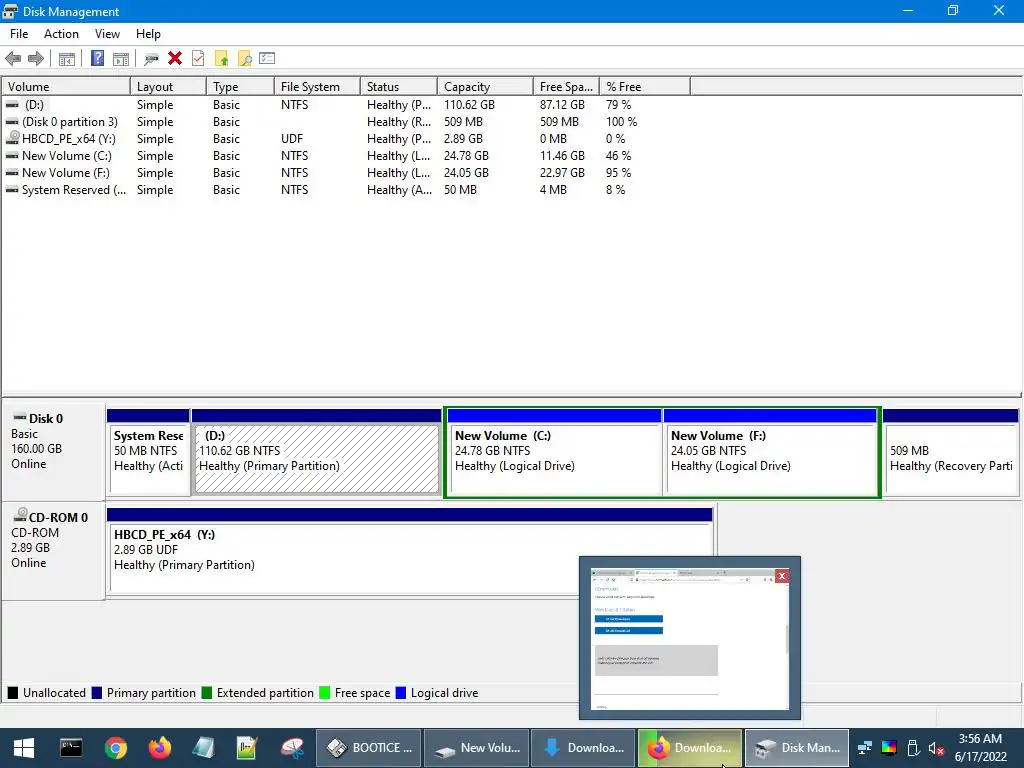Open the Action menu
This screenshot has height=768, width=1024.
[x=61, y=34]
